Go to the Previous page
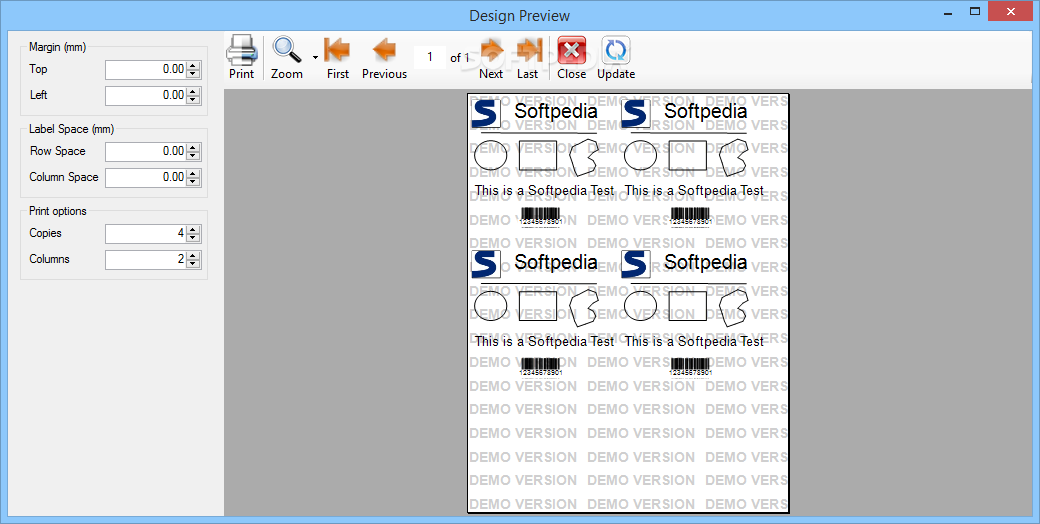Viewport: 1040px width, 524px height. tap(385, 50)
